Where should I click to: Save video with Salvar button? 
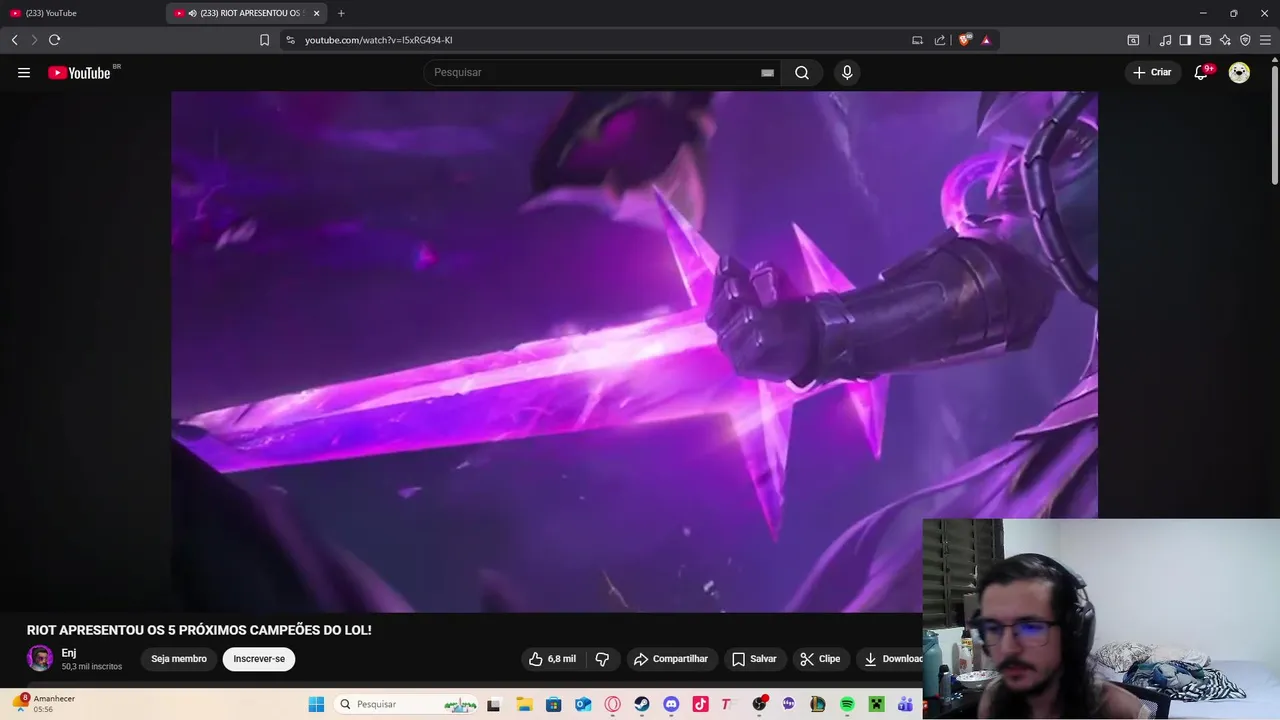point(754,659)
